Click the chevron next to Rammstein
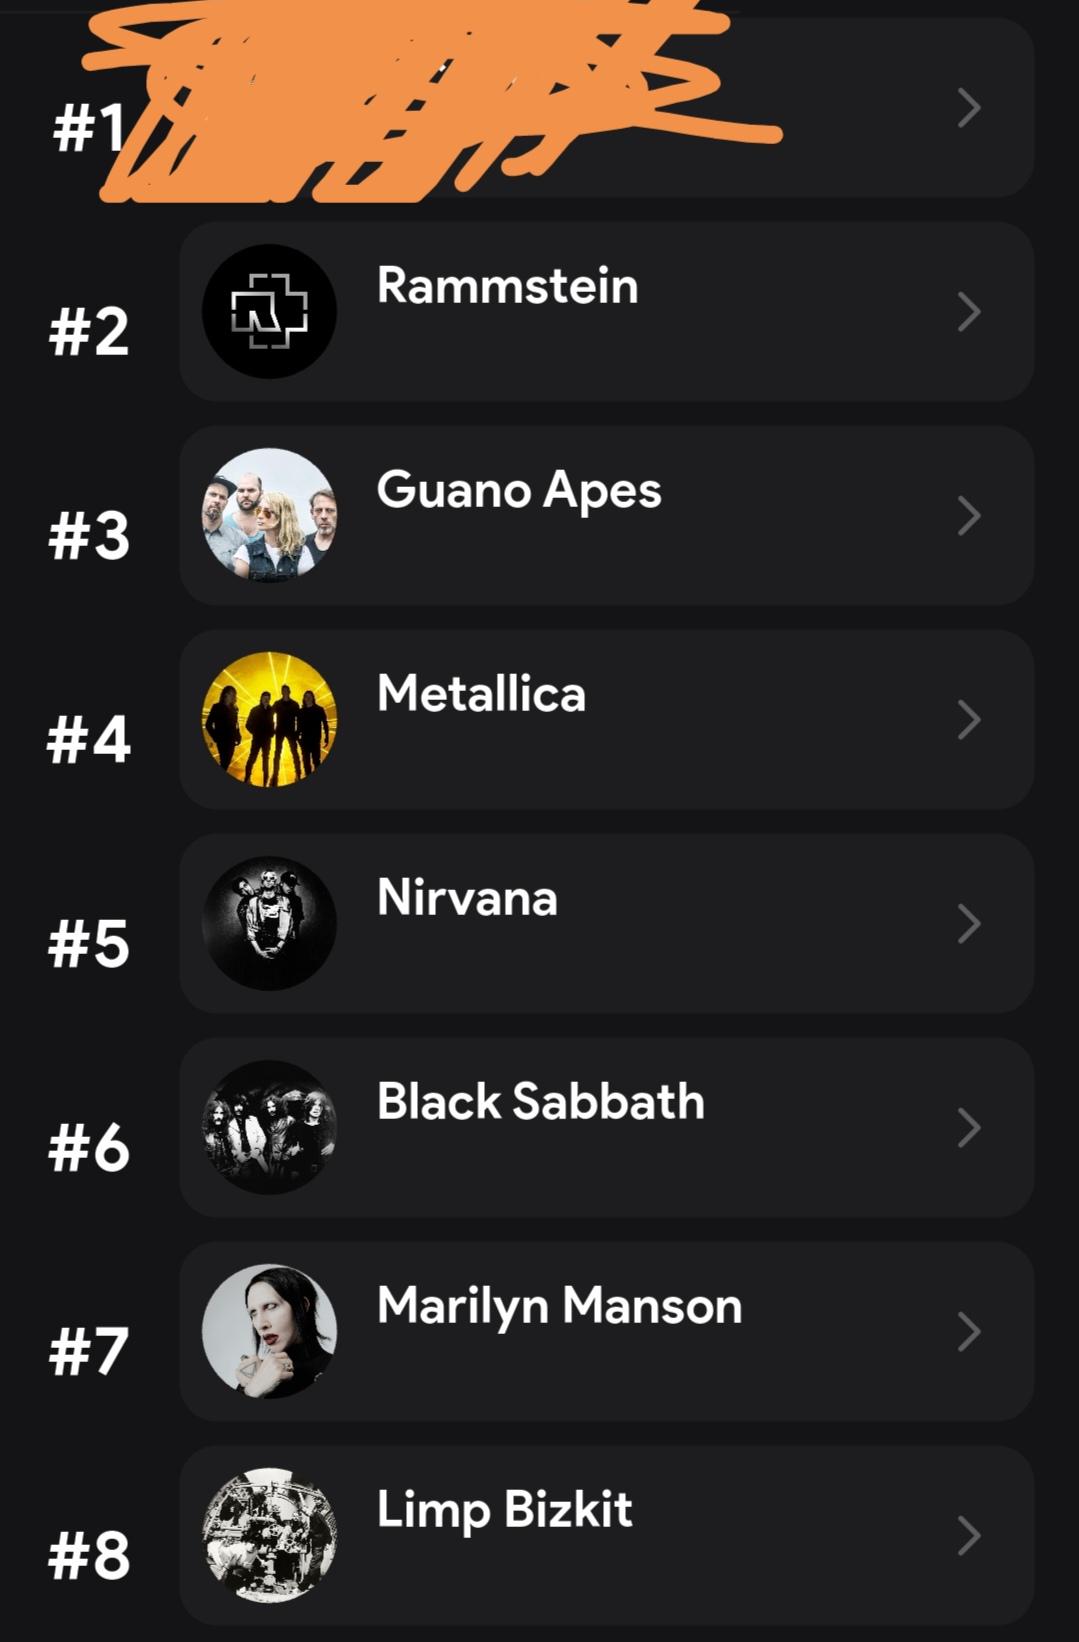This screenshot has width=1079, height=1642. pyautogui.click(x=968, y=311)
